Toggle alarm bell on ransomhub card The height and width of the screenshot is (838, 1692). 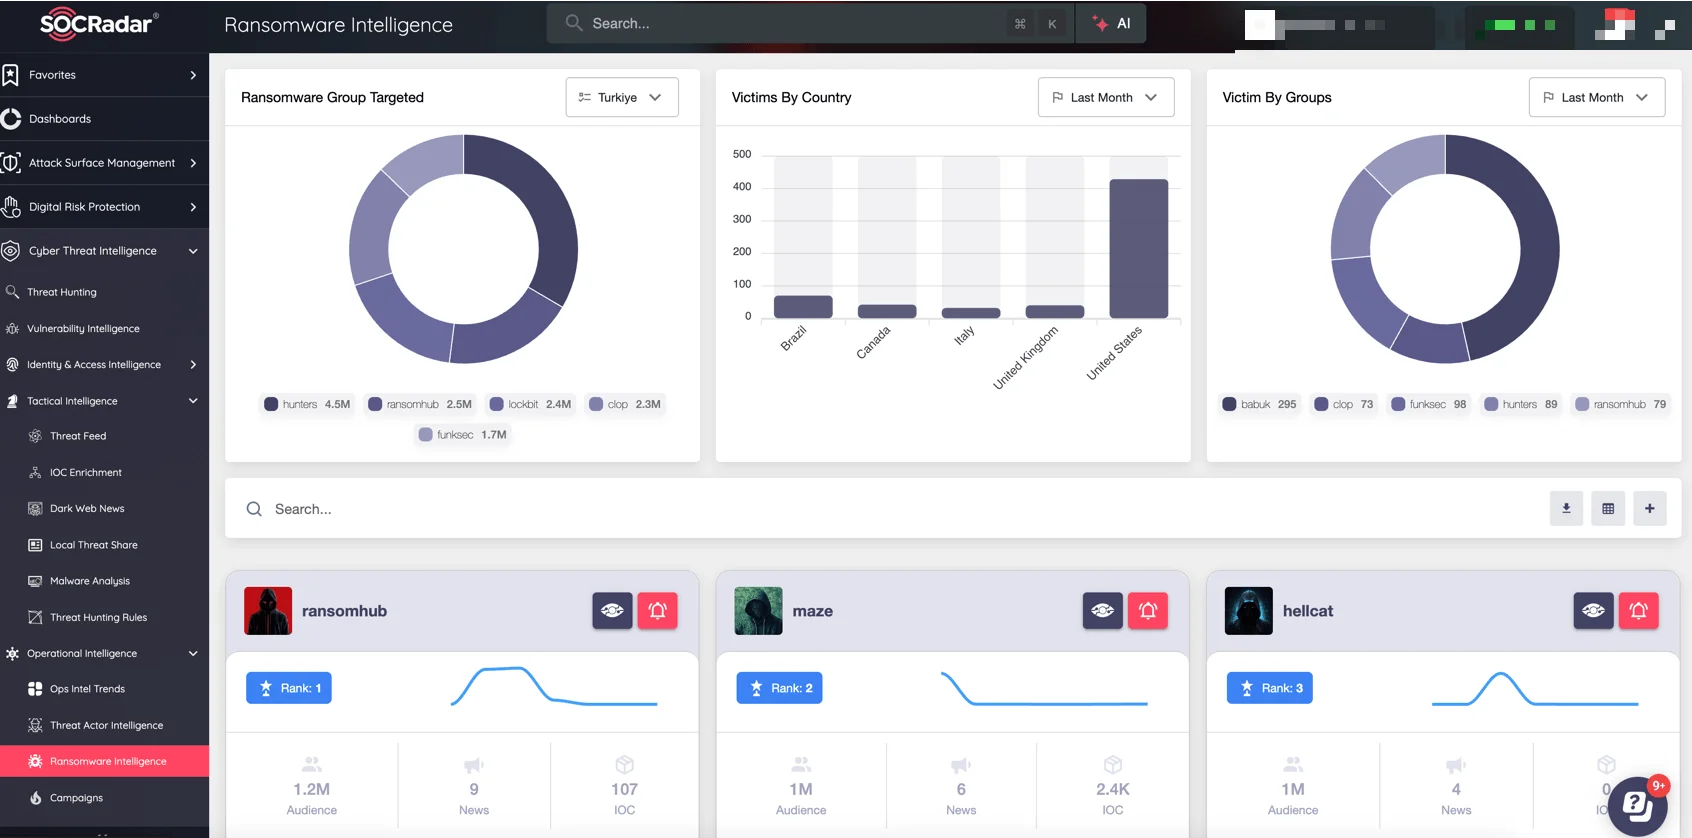[658, 610]
